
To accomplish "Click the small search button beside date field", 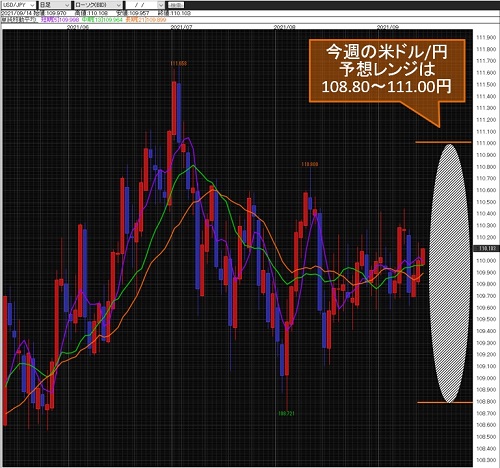I will [176, 5].
